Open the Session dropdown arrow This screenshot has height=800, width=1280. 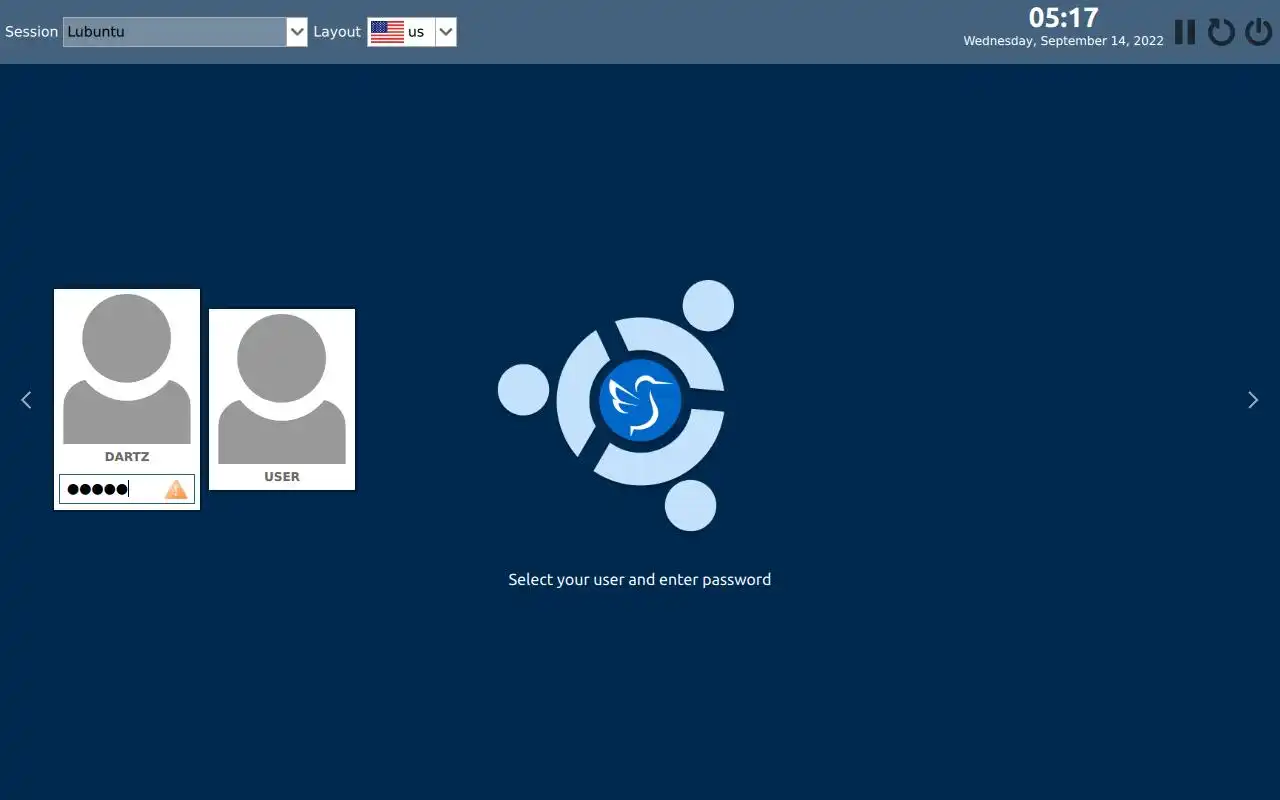297,32
